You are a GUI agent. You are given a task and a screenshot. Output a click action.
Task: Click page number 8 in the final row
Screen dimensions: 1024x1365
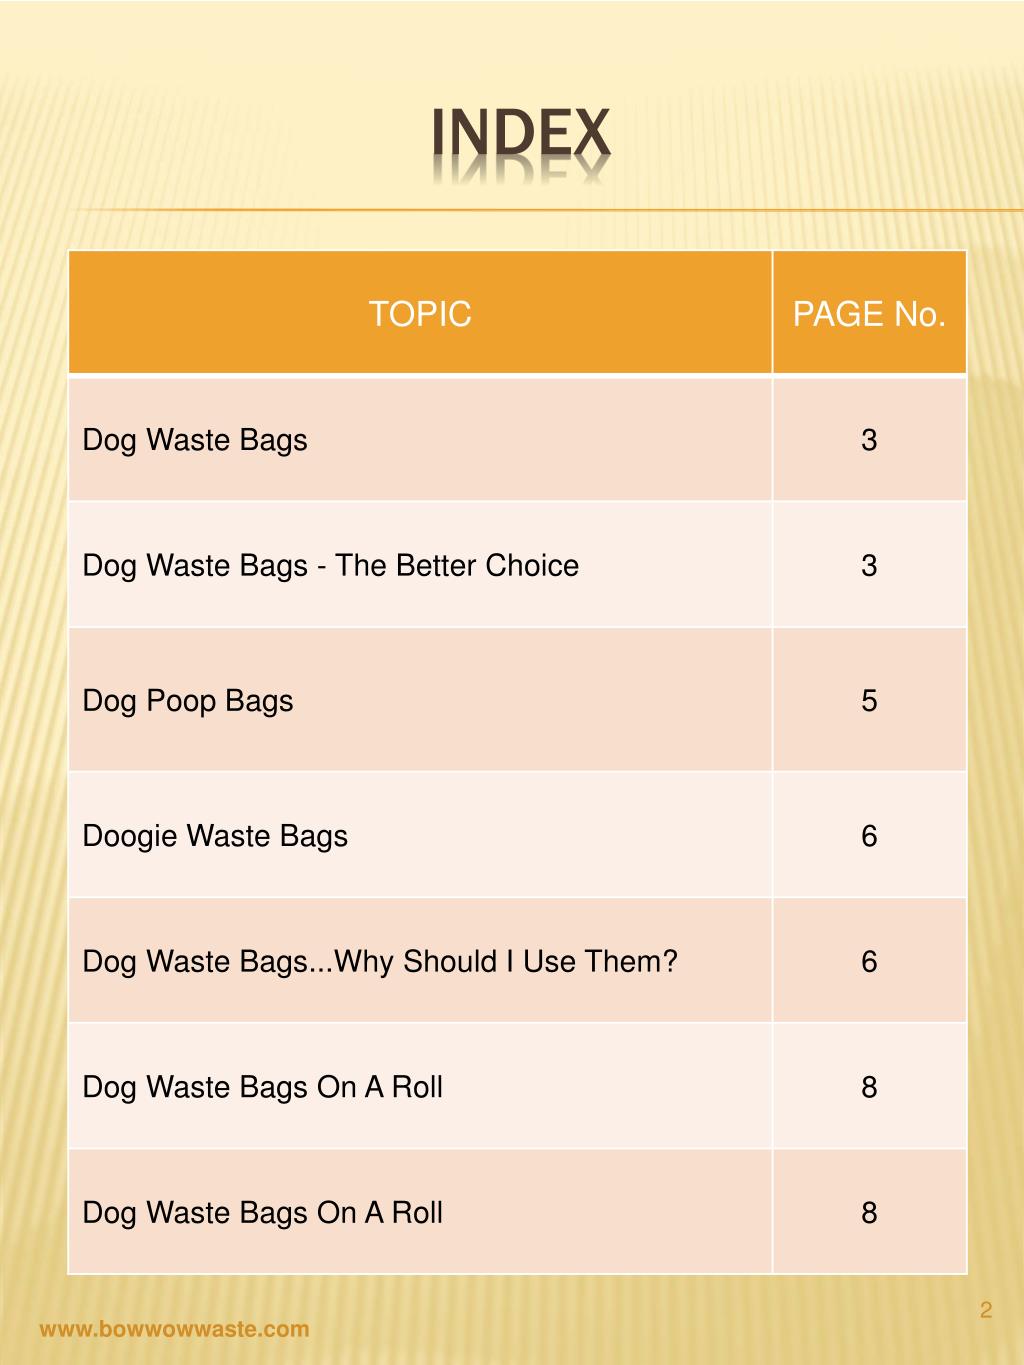pos(869,1212)
